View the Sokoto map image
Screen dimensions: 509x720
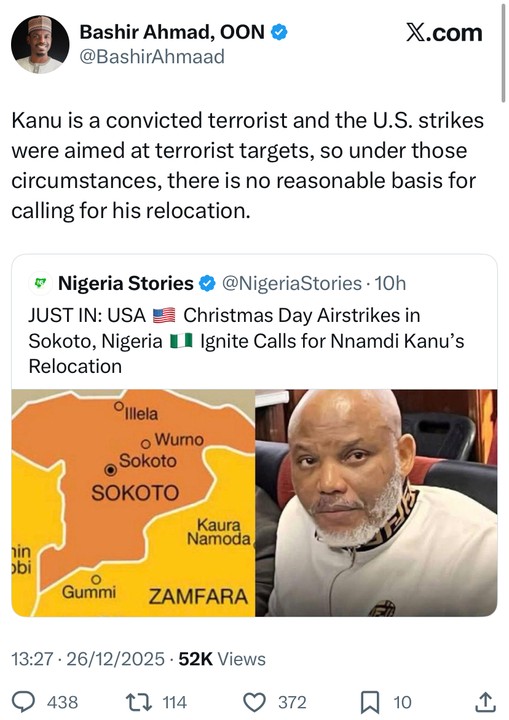tap(133, 503)
